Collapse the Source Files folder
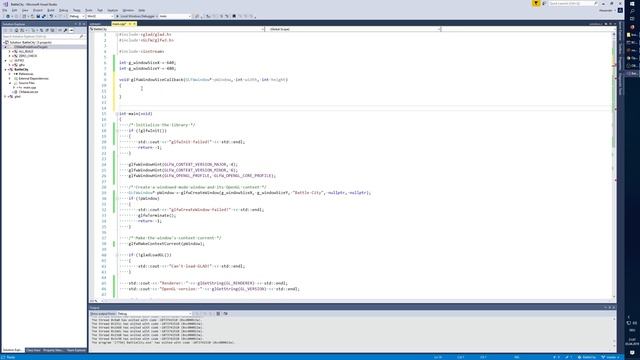This screenshot has height=360, width=640. click(10, 83)
